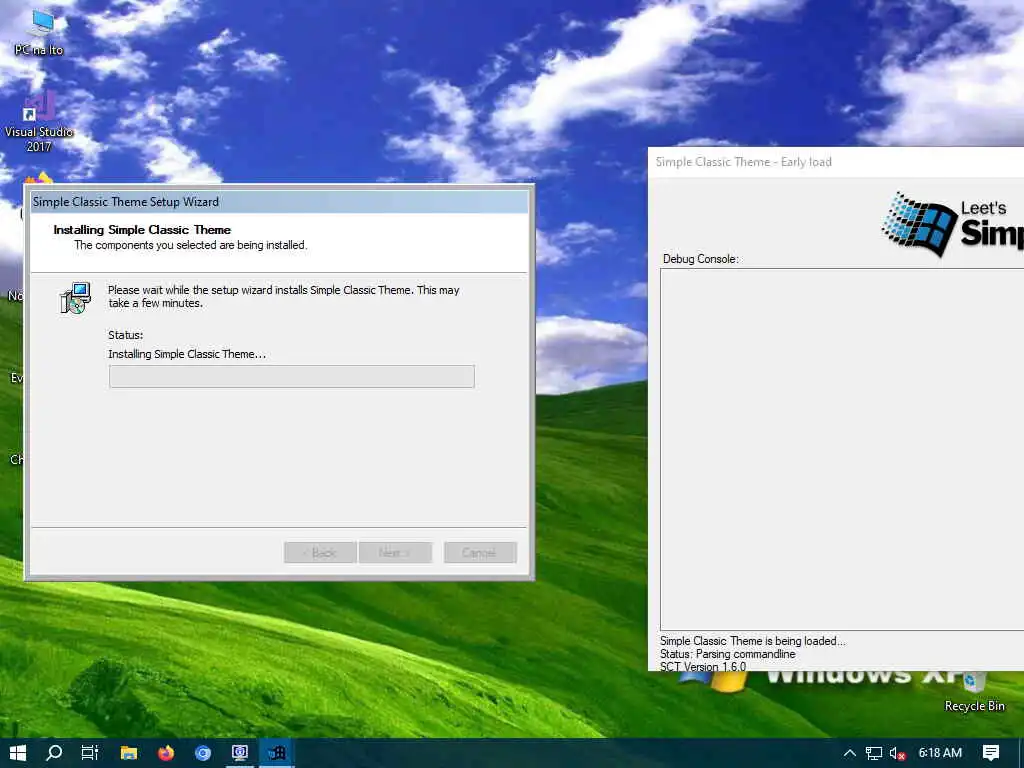
Task: Click the installation progress bar
Action: click(x=292, y=376)
